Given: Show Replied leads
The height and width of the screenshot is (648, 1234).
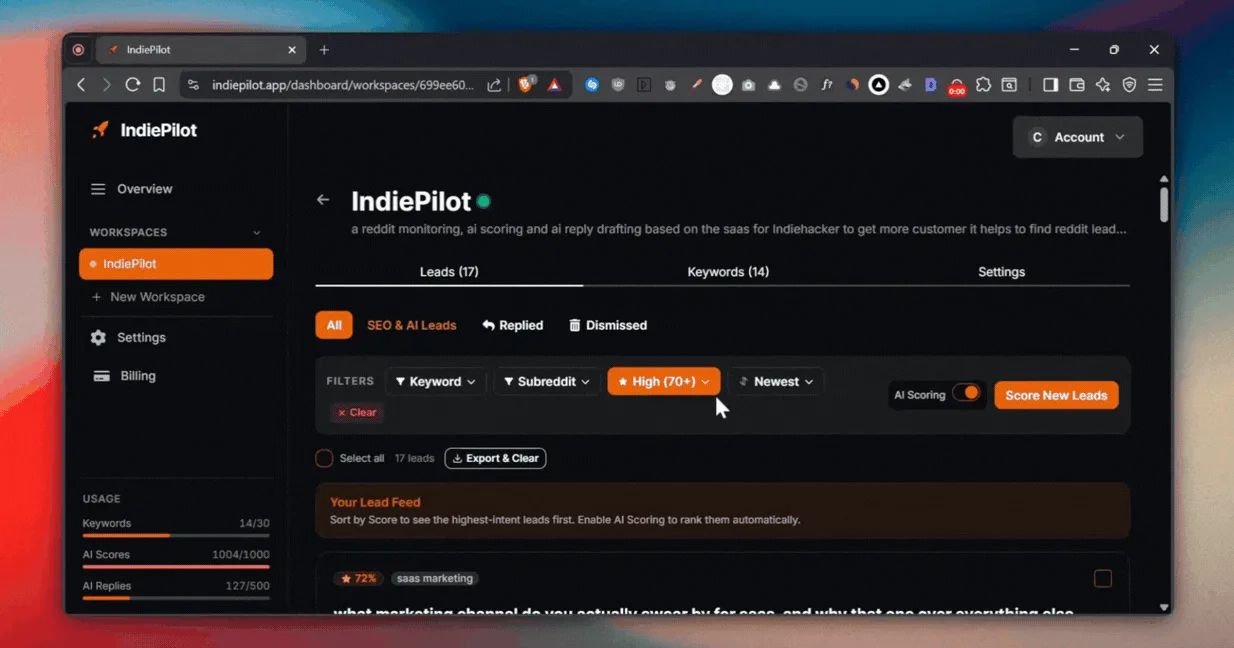Looking at the screenshot, I should click(513, 325).
